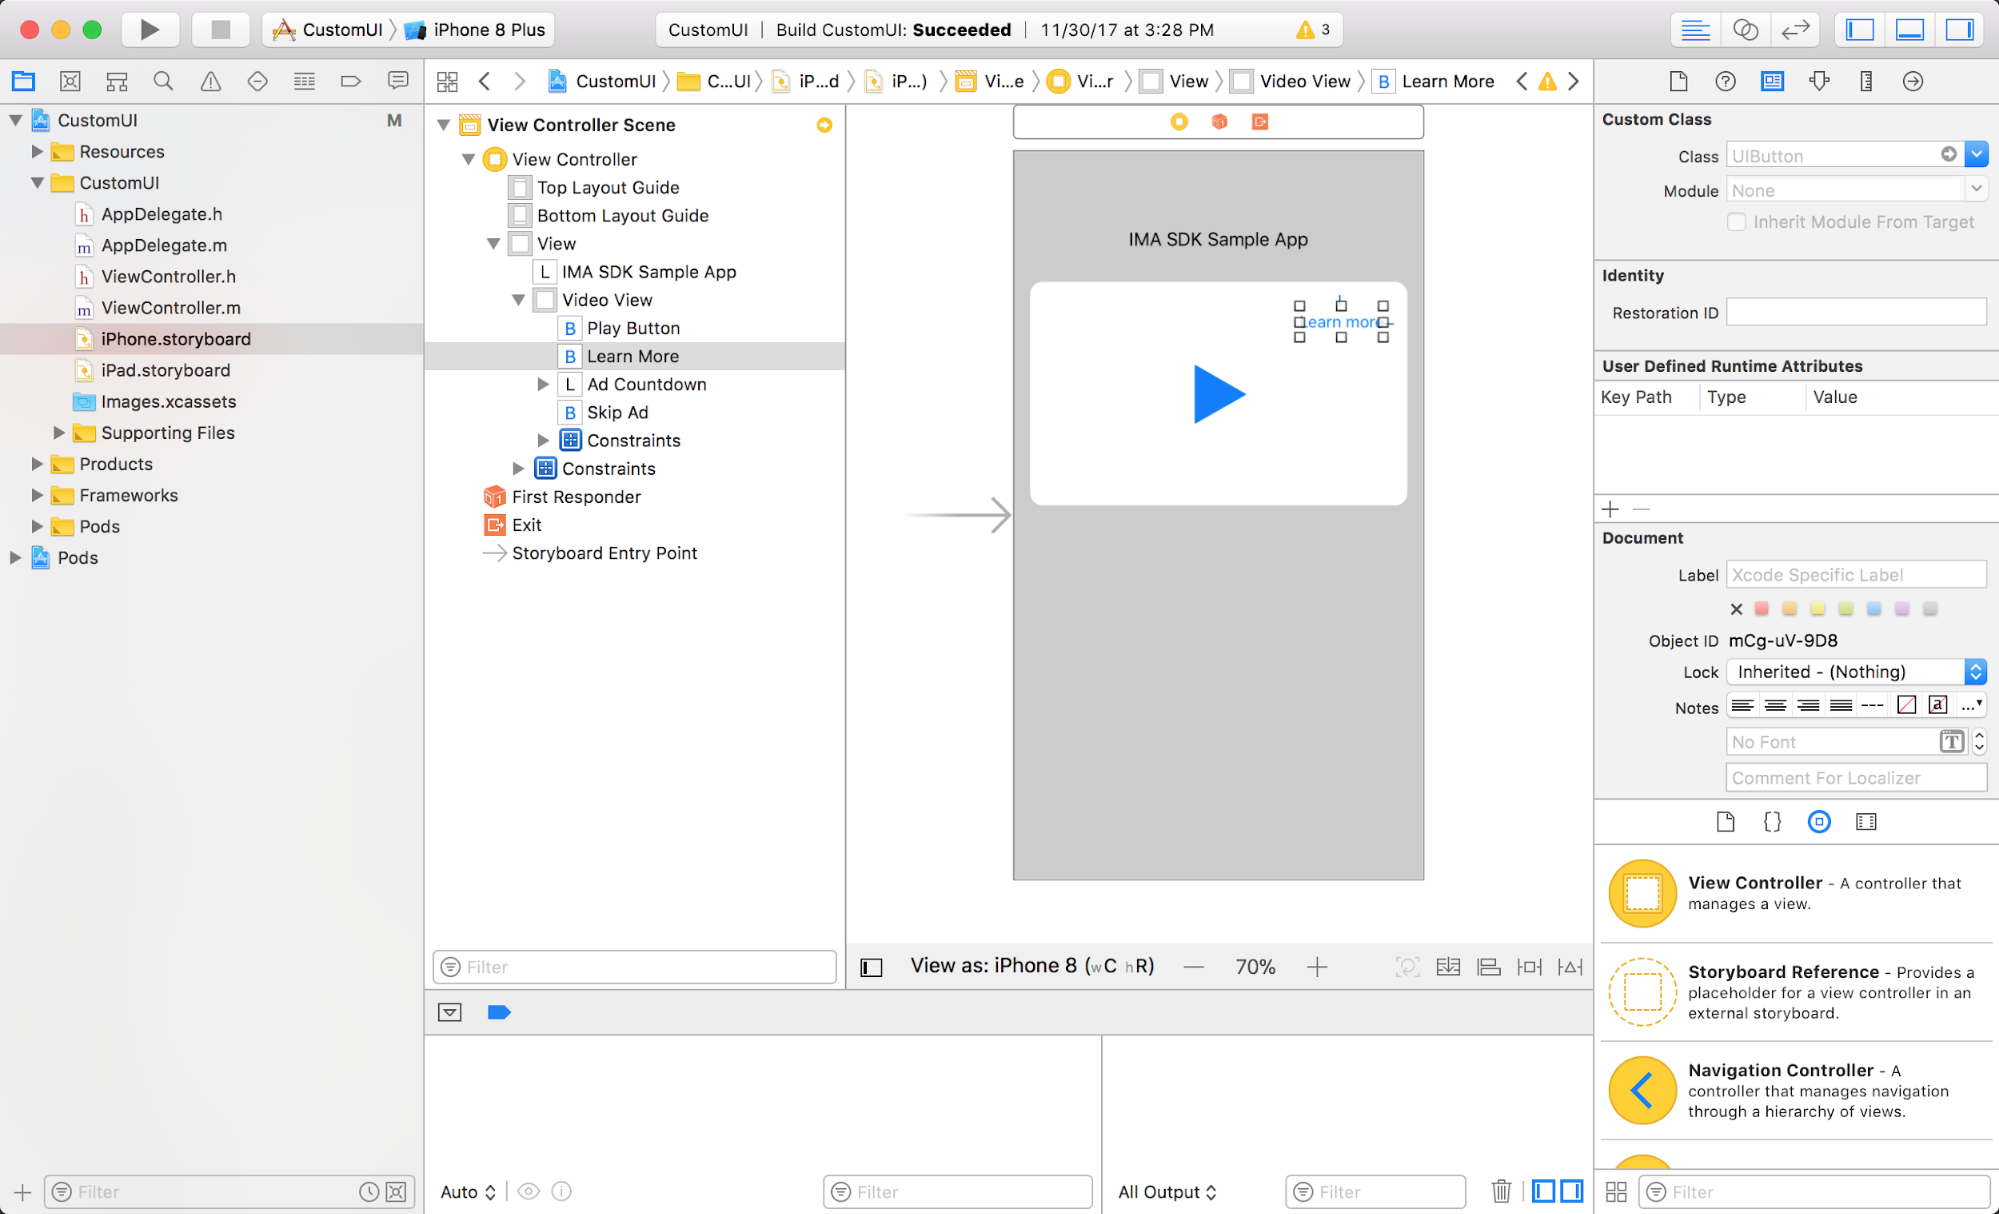
Task: Toggle the document outline sidebar button
Action: [x=871, y=967]
